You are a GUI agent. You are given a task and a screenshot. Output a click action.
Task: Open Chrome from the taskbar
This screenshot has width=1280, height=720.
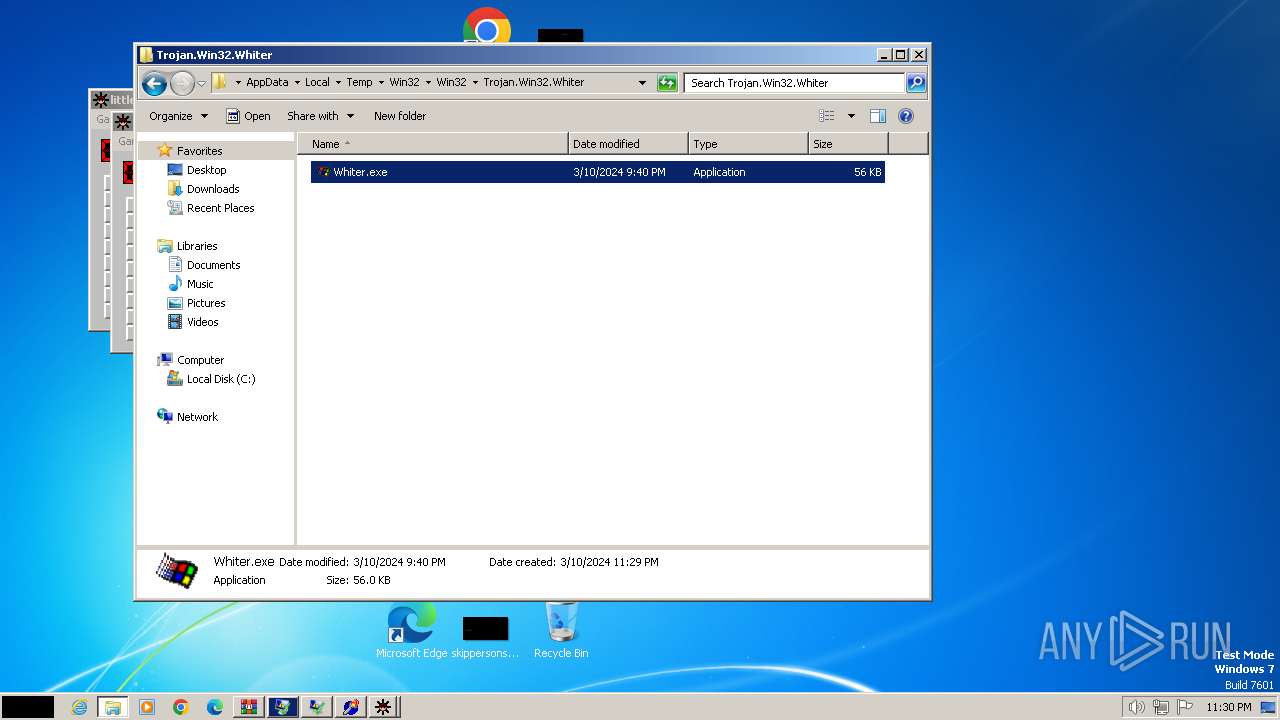point(181,707)
